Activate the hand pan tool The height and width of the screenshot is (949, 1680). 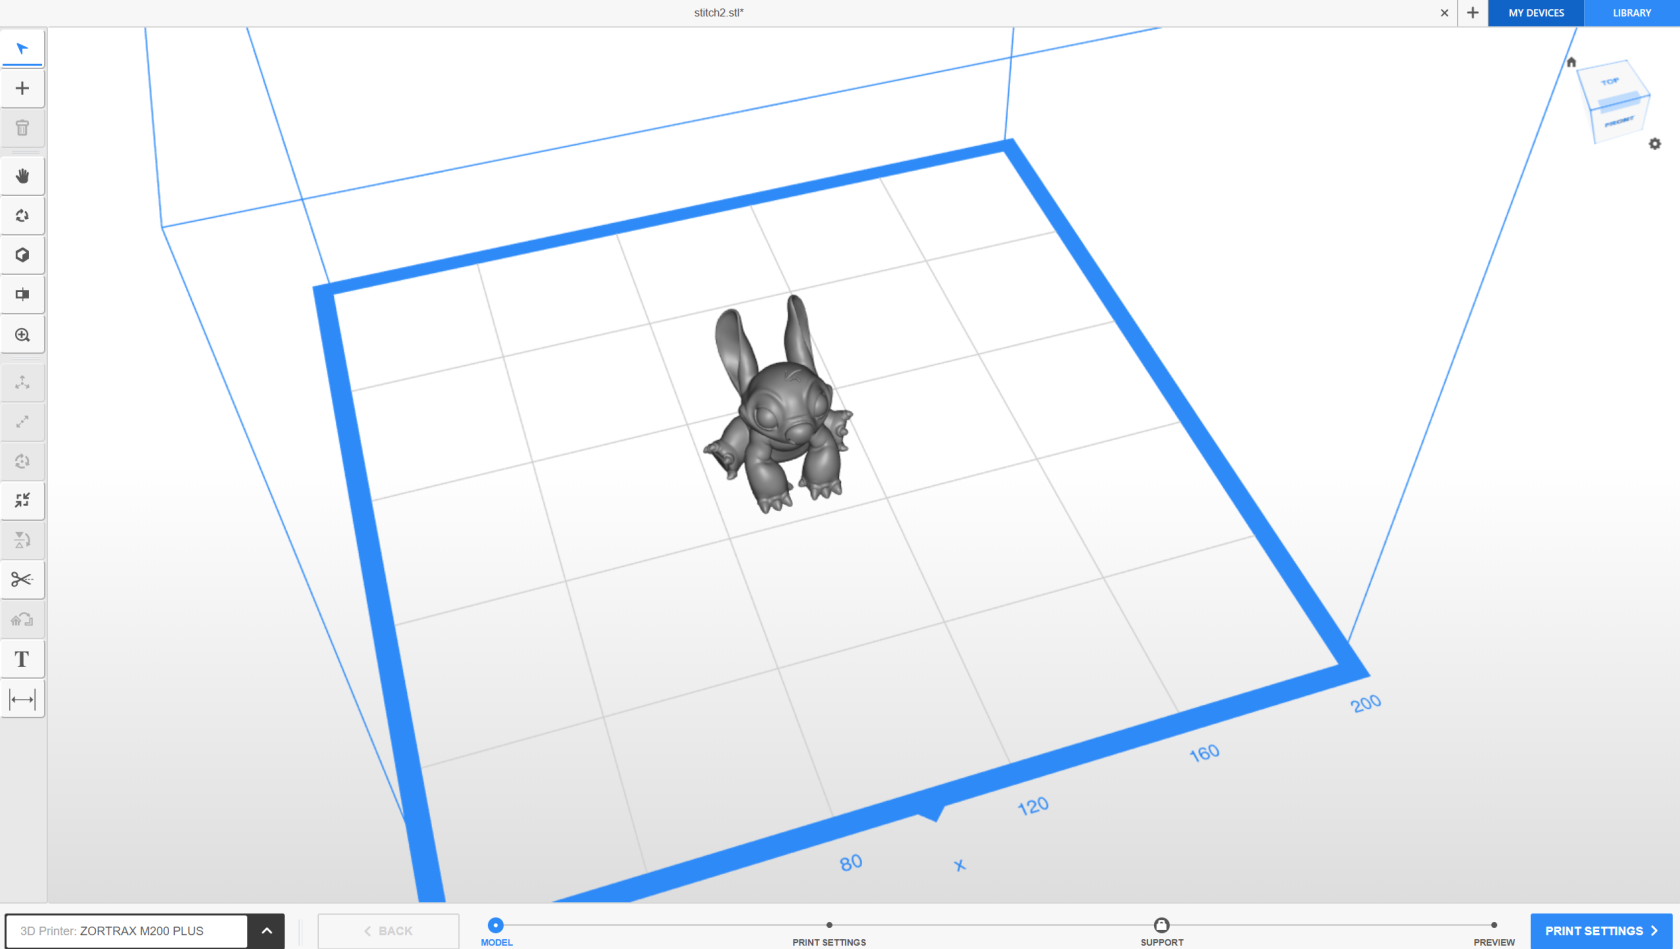(22, 176)
